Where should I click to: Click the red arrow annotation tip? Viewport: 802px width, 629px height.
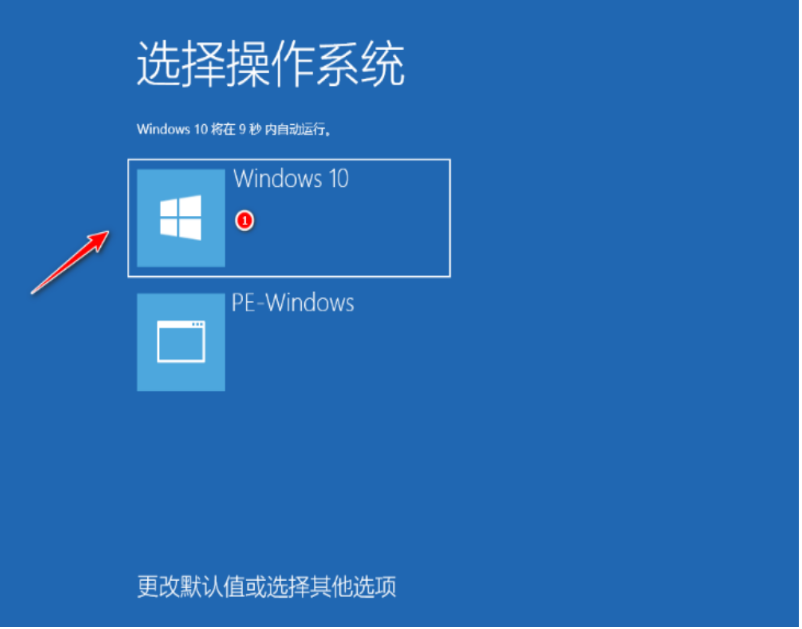105,234
